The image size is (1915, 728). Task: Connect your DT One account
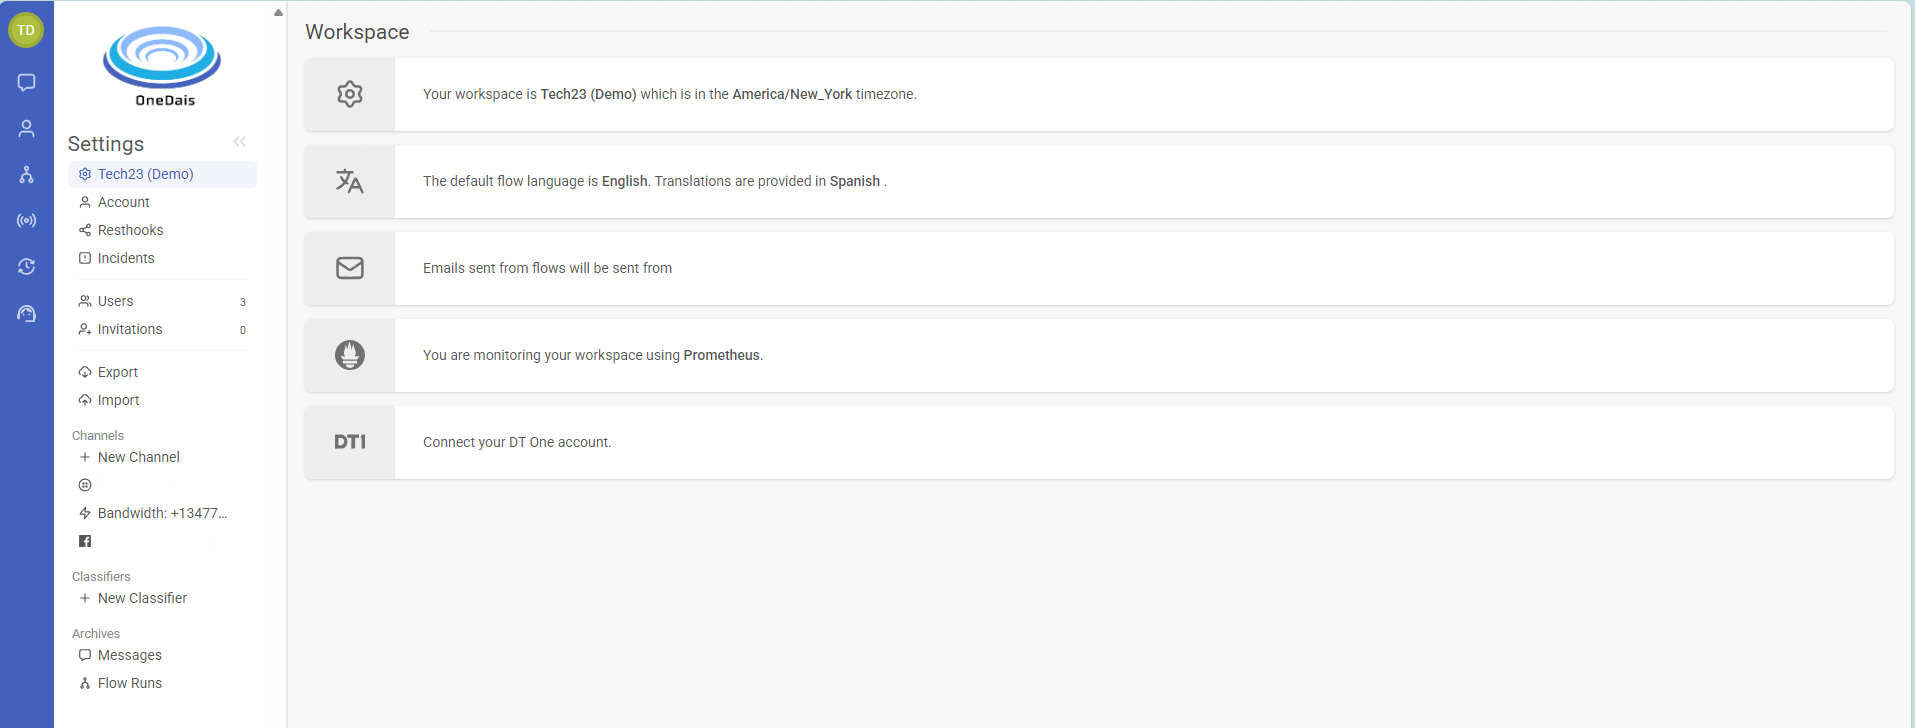pos(1098,442)
